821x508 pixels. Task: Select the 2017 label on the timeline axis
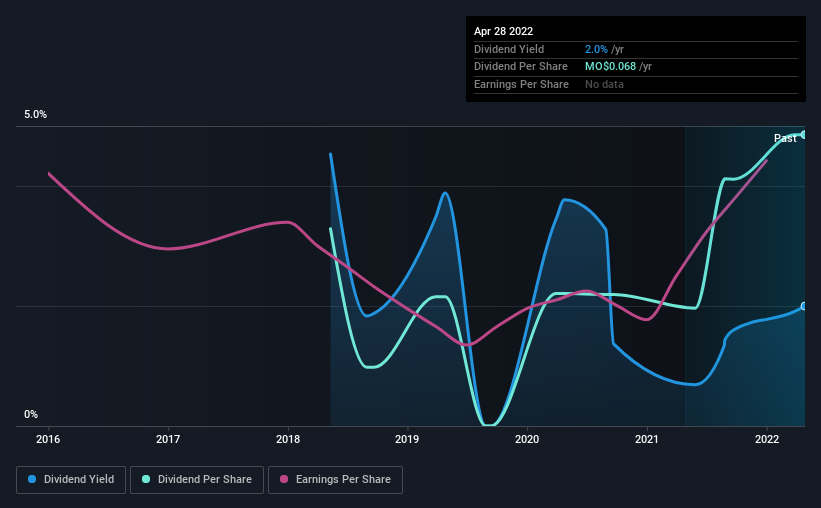tap(168, 439)
